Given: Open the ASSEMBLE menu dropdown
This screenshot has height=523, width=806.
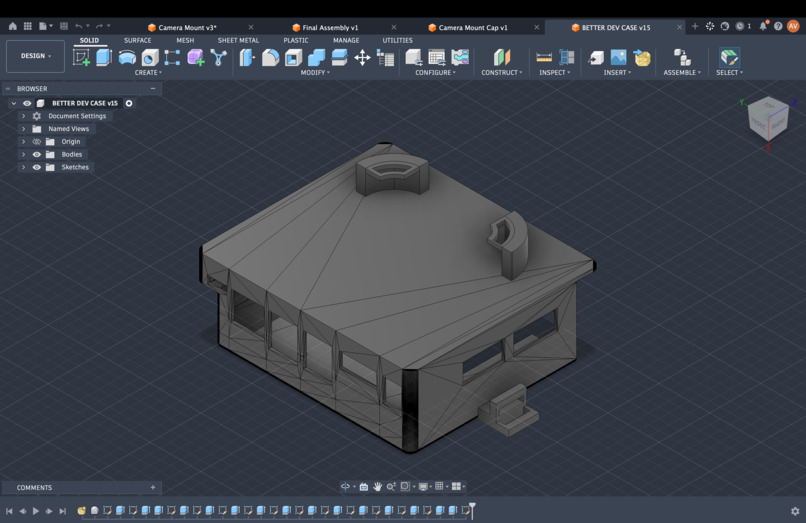Looking at the screenshot, I should [x=682, y=73].
